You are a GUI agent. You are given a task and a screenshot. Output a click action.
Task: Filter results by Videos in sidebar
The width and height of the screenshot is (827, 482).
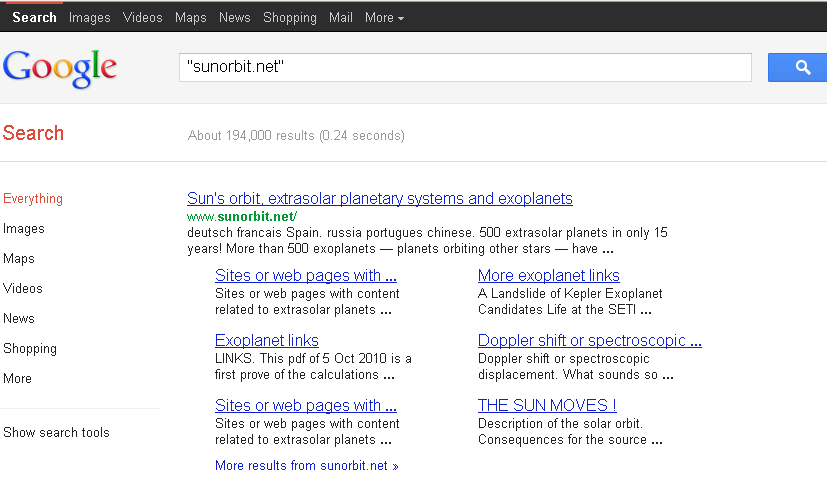pos(23,288)
